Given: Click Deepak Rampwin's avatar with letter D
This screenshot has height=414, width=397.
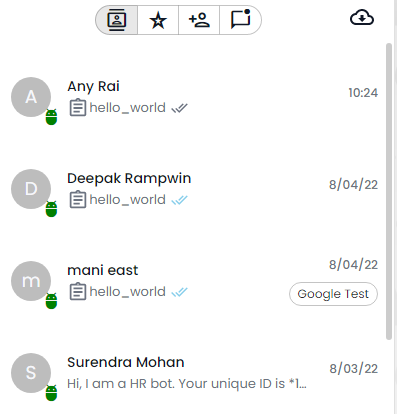Looking at the screenshot, I should [31, 189].
